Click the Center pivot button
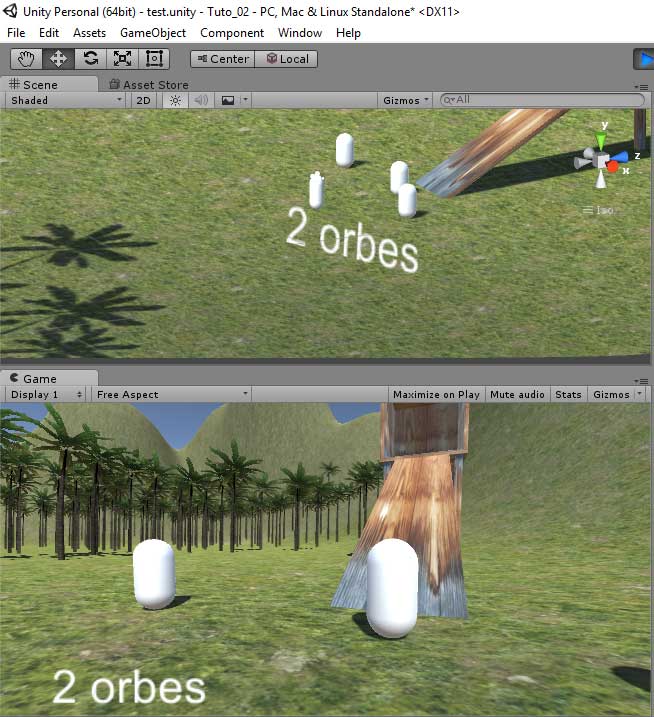This screenshot has height=717, width=654. point(222,59)
